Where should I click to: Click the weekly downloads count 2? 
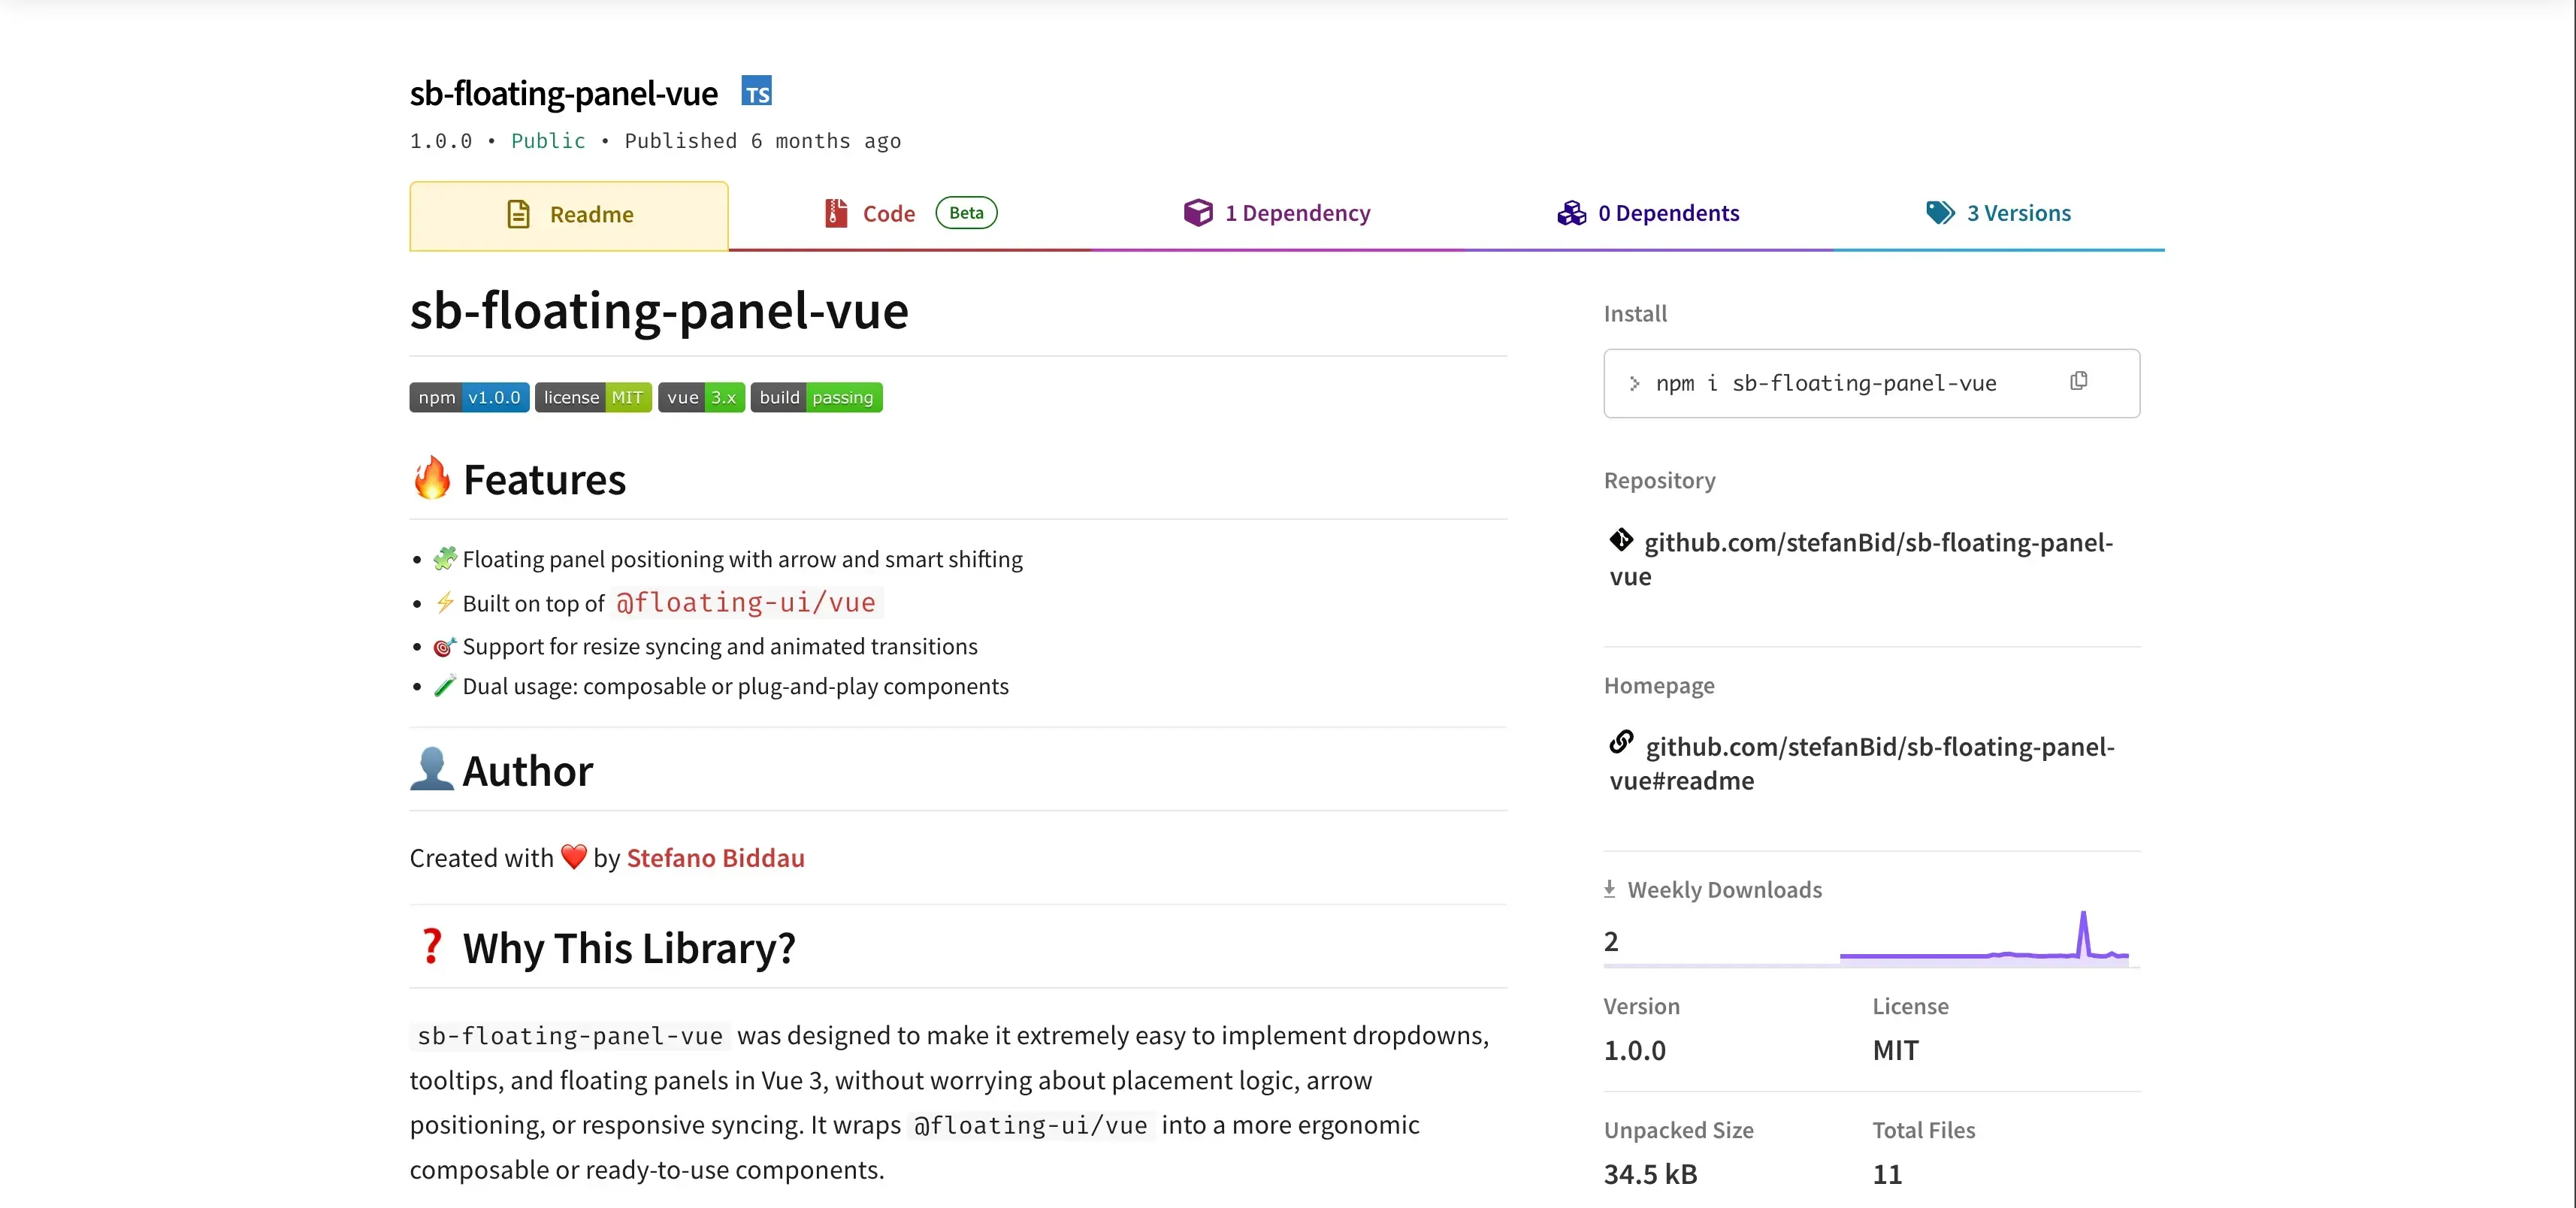click(1611, 941)
